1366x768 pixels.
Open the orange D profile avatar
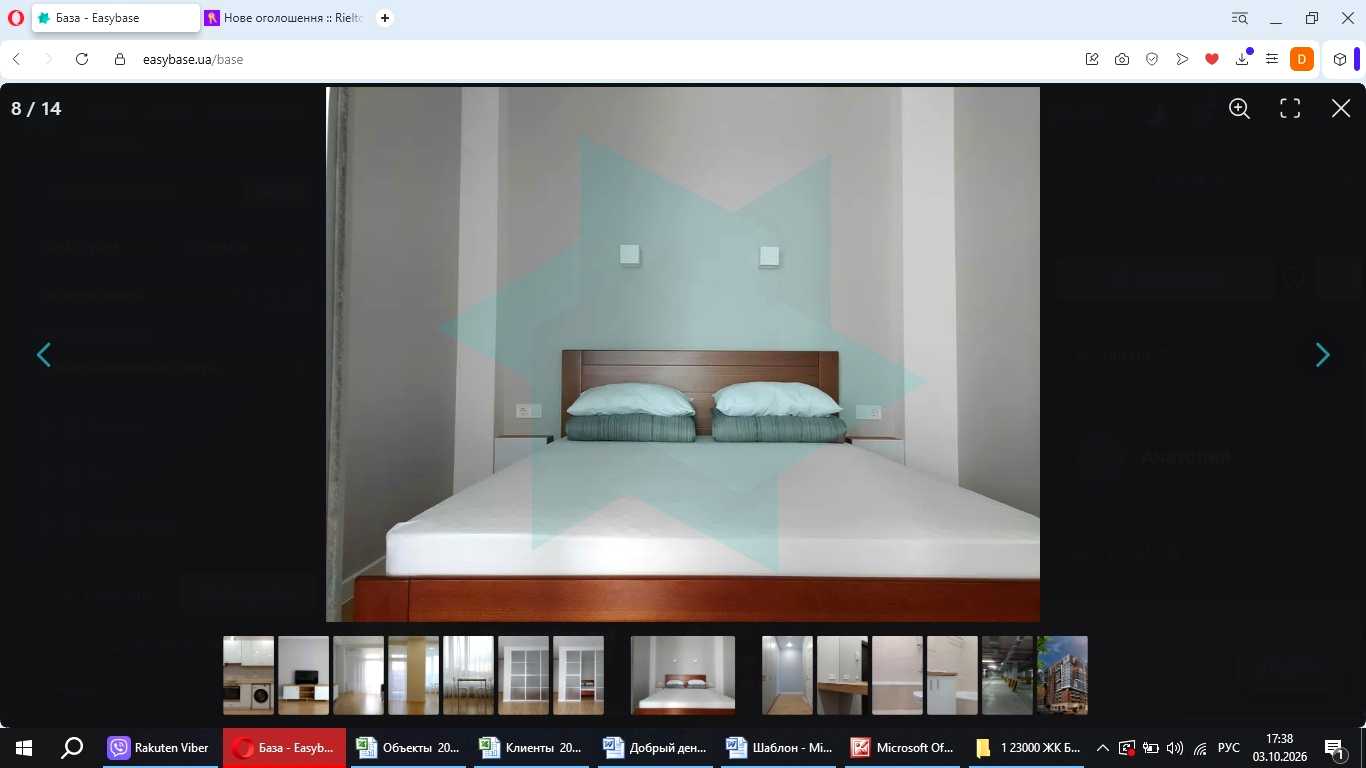(1301, 59)
